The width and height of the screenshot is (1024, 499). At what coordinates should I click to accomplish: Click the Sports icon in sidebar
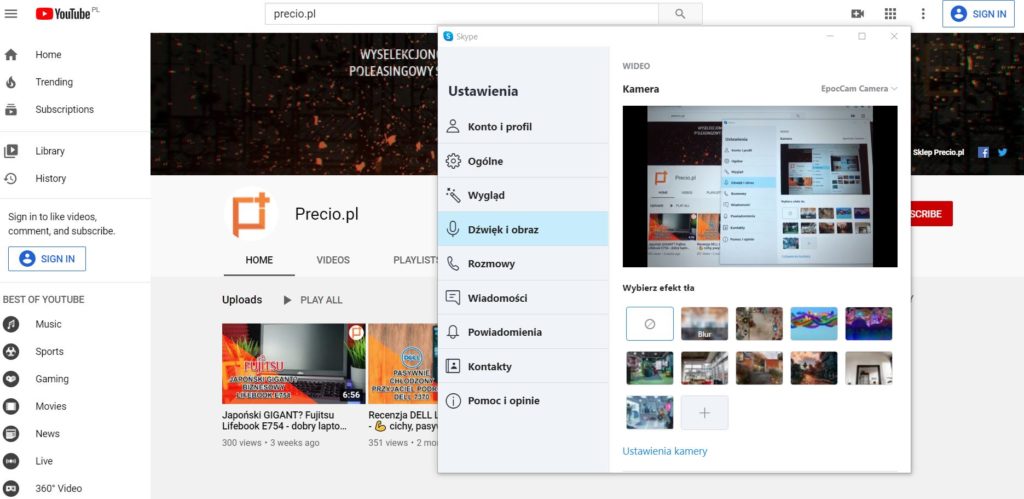[x=11, y=351]
